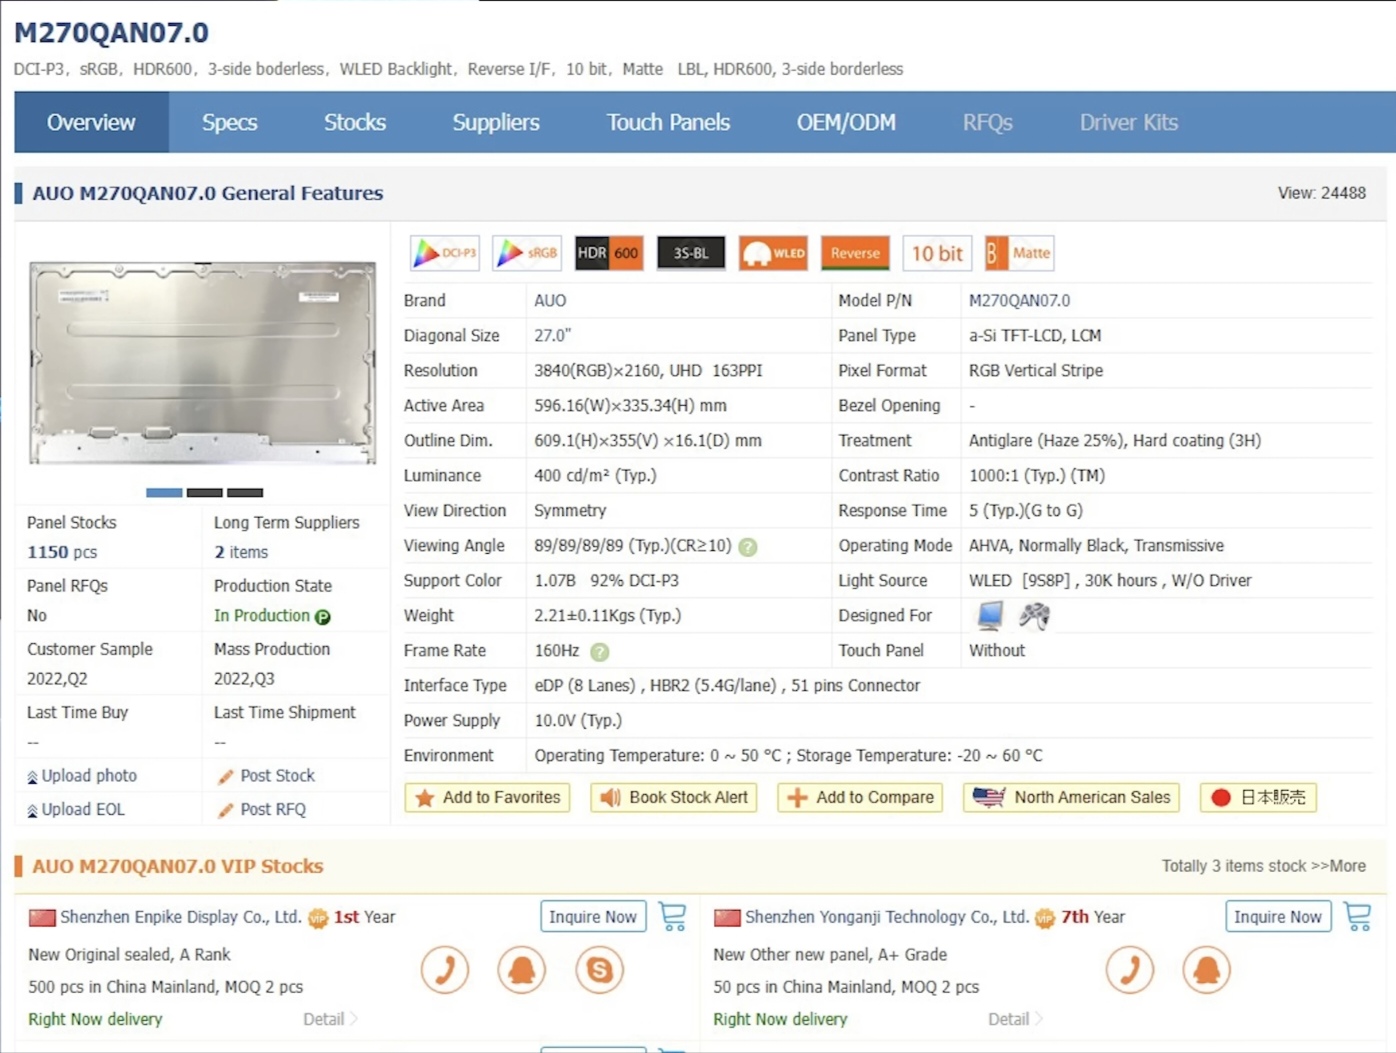1396x1053 pixels.
Task: Add this panel to Favorites
Action: [487, 797]
